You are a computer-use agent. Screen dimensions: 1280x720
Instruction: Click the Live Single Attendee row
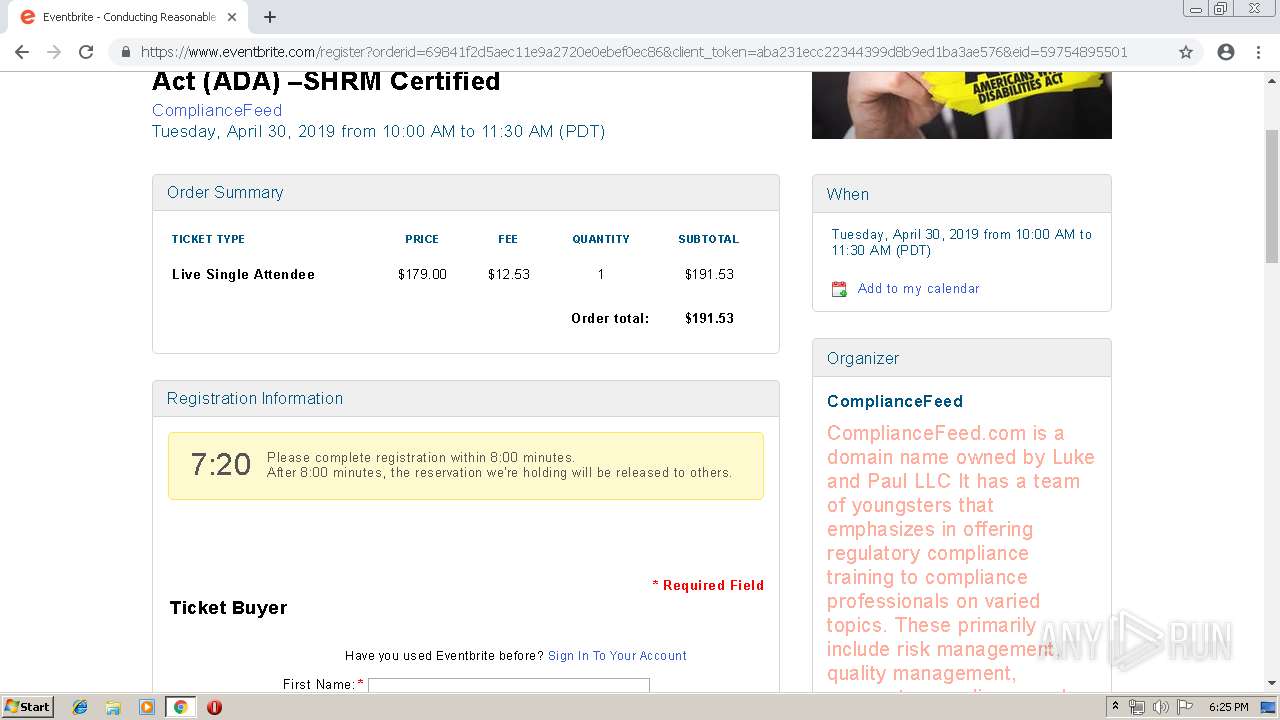point(465,274)
